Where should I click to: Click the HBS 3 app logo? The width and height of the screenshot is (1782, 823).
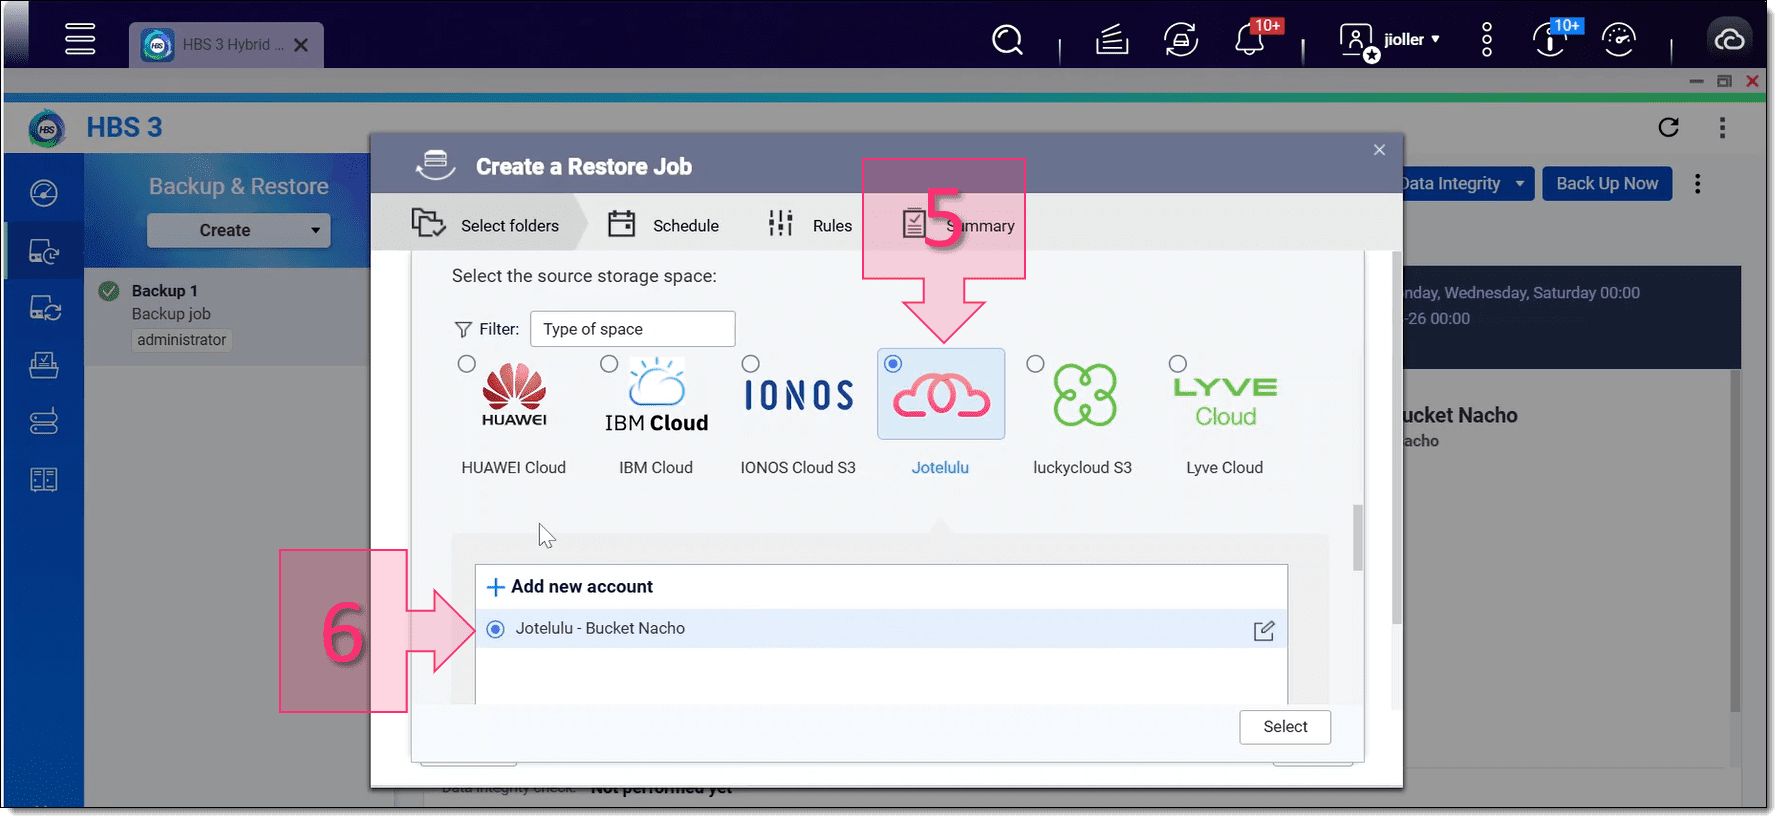(47, 128)
